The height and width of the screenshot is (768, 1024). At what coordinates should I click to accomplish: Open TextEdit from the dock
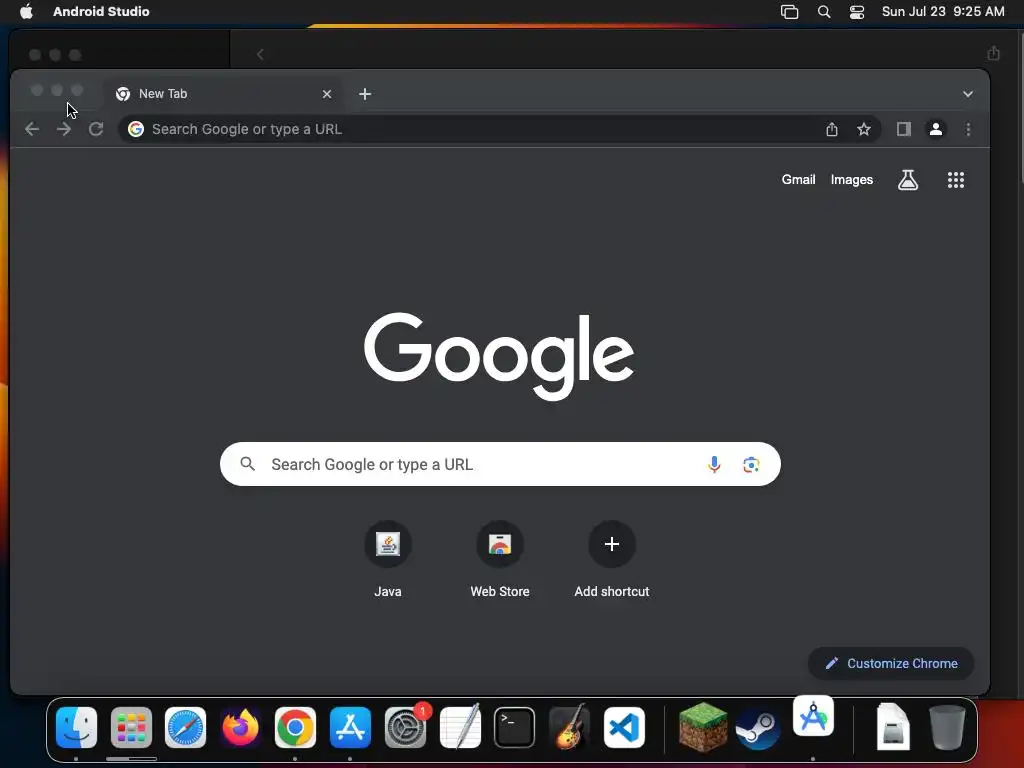pyautogui.click(x=460, y=728)
